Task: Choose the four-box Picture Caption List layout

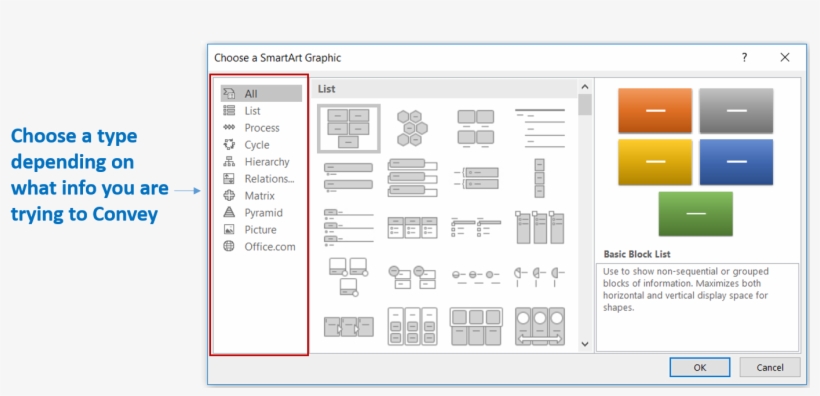Action: pyautogui.click(x=475, y=128)
